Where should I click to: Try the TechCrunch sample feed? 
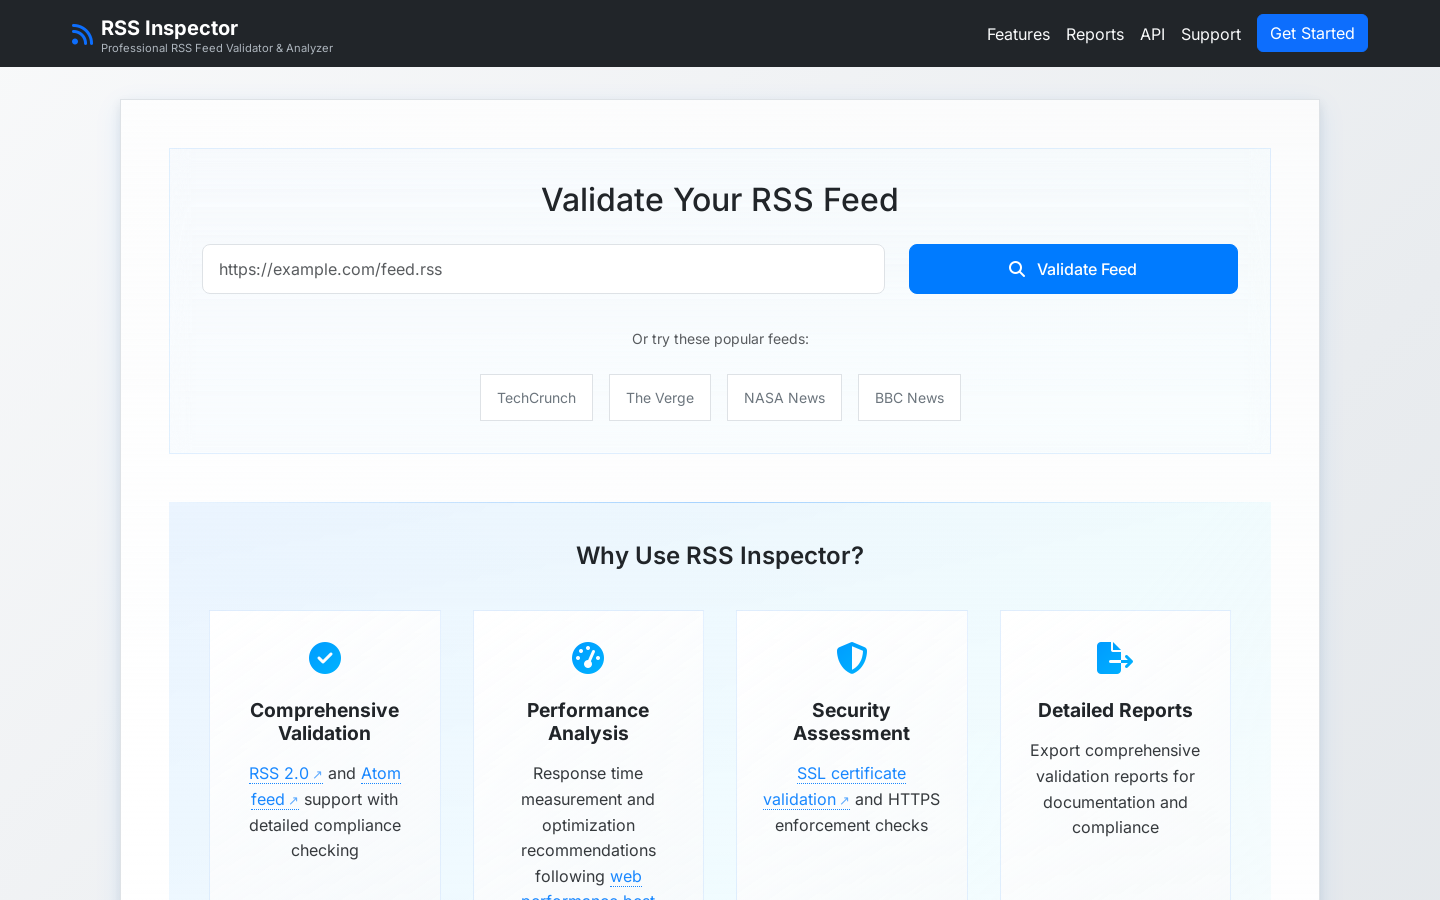point(536,398)
